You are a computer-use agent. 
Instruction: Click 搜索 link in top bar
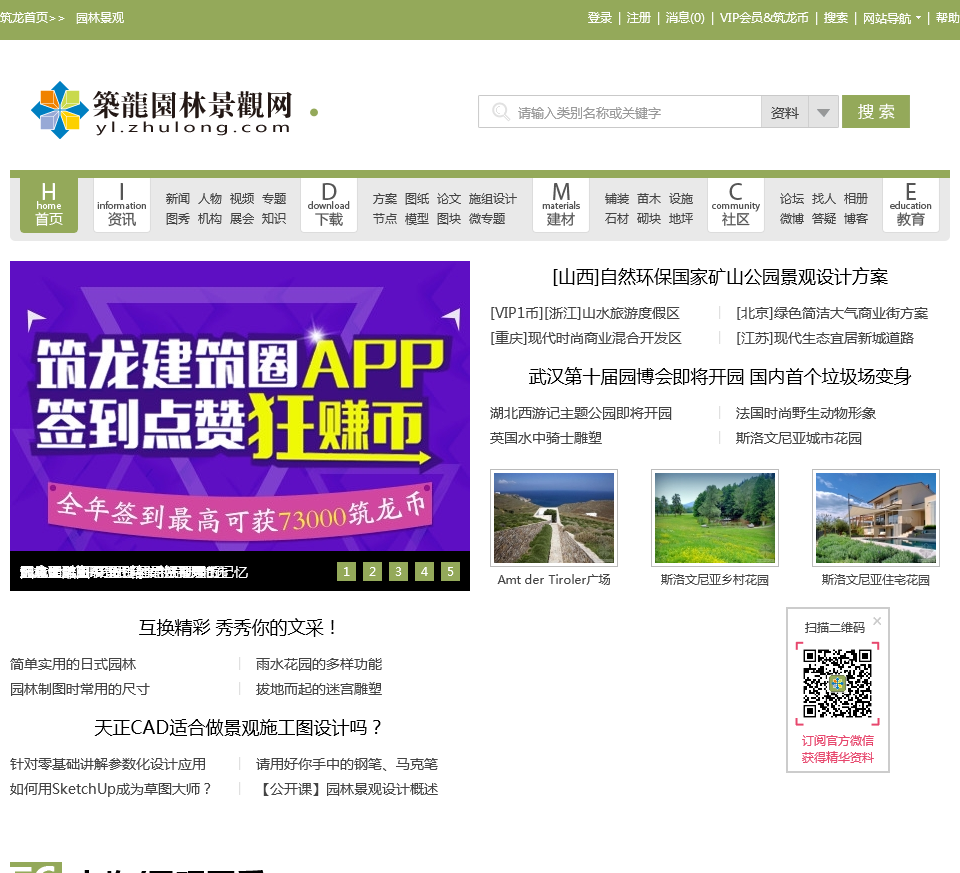[836, 18]
